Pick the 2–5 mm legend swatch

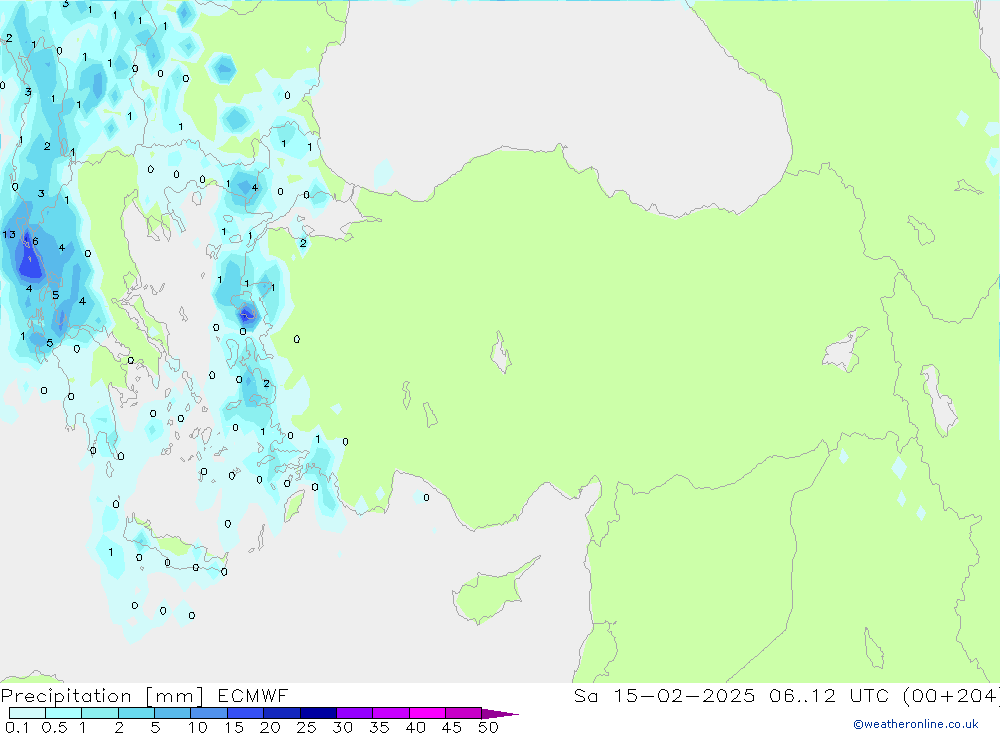pyautogui.click(x=136, y=713)
